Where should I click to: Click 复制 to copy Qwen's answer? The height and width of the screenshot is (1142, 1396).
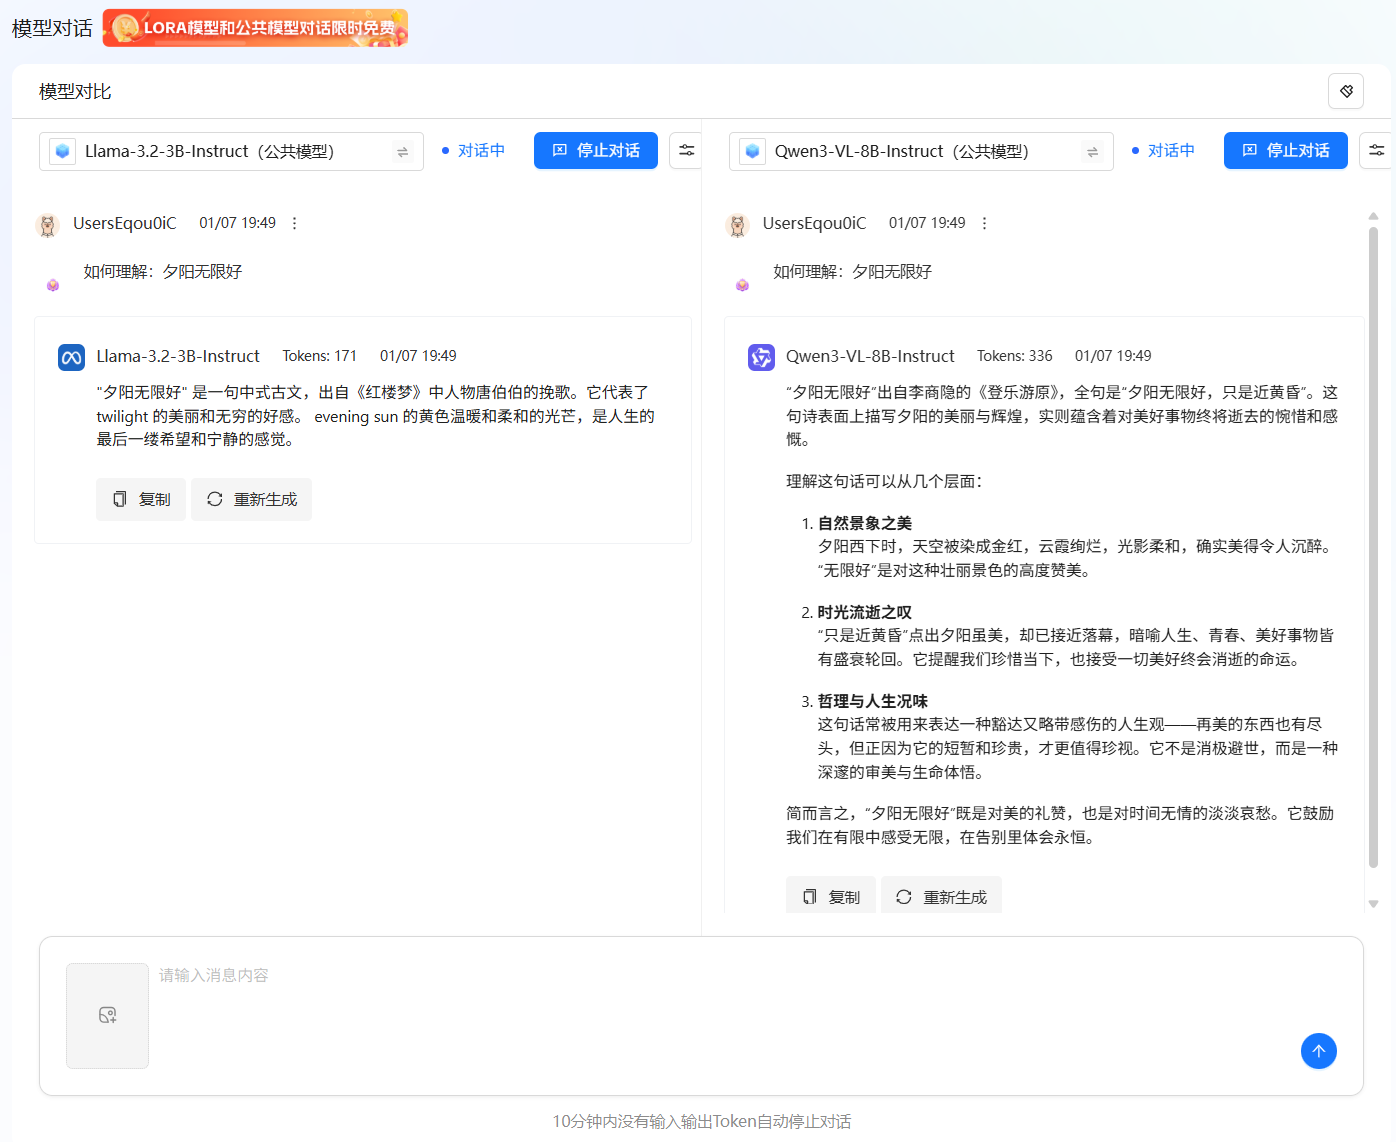point(831,895)
